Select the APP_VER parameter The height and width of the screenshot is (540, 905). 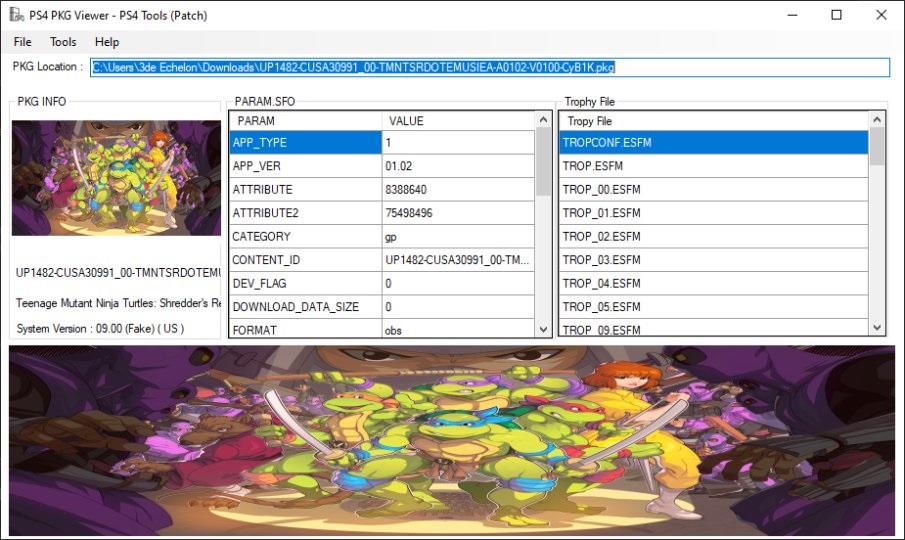tap(305, 166)
